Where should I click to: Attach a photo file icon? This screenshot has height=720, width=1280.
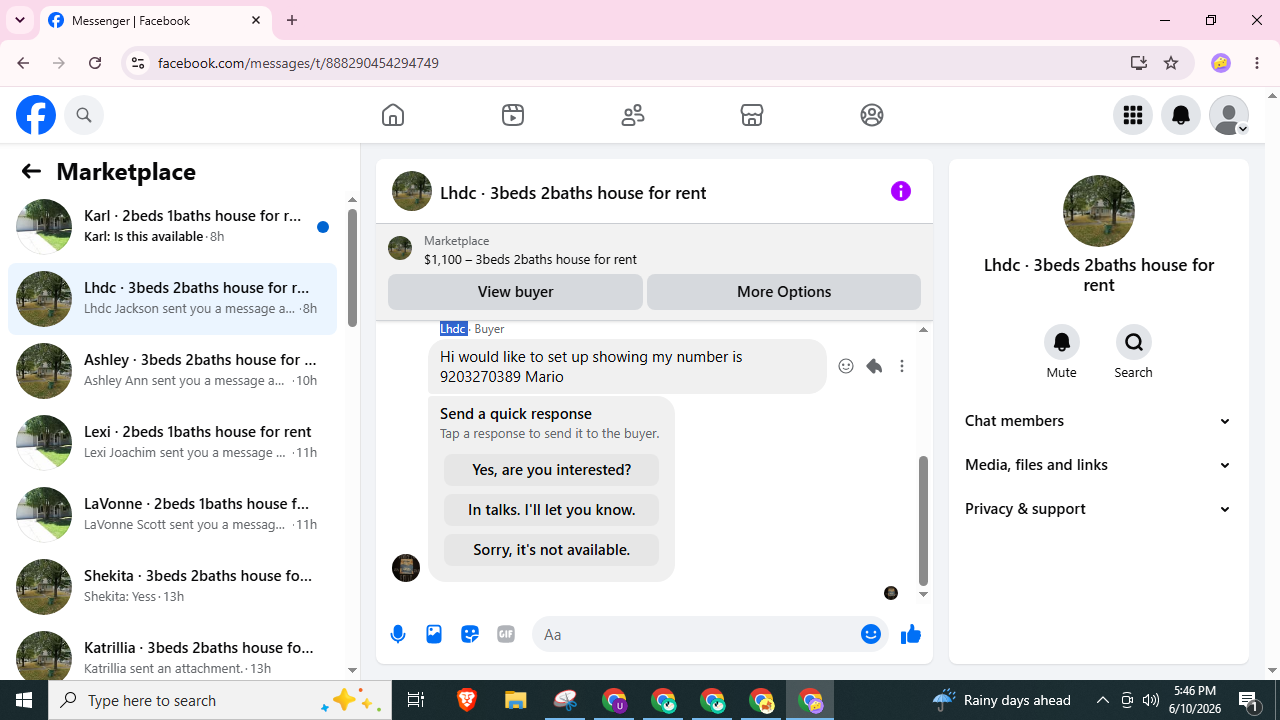pyautogui.click(x=434, y=634)
